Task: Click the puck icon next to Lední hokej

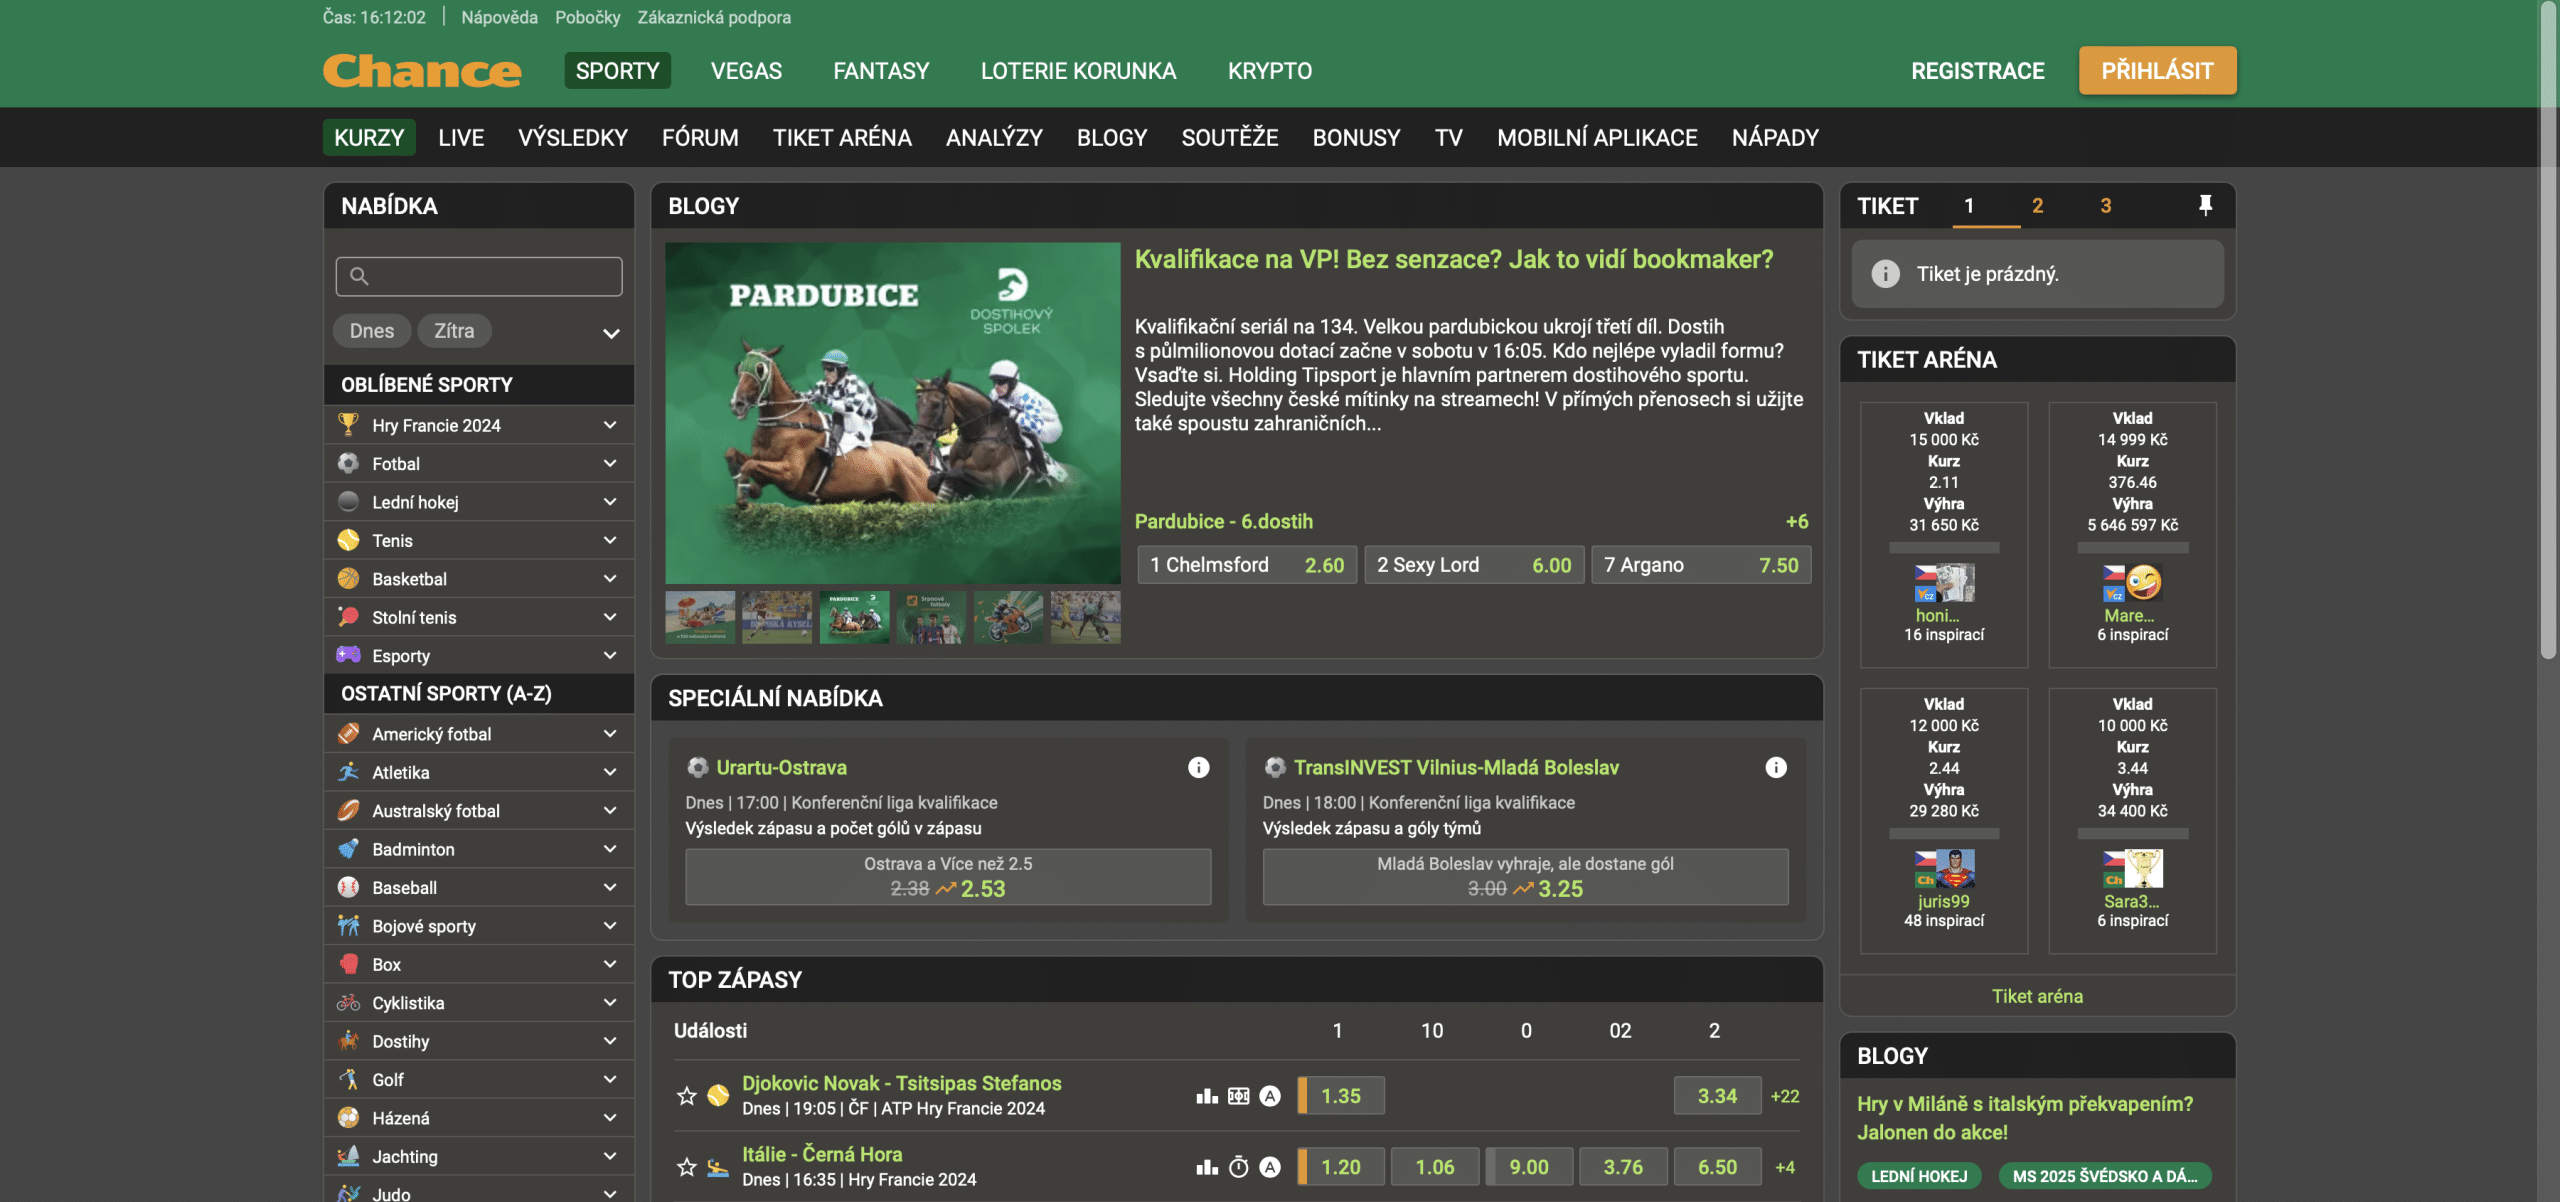Action: [x=348, y=501]
